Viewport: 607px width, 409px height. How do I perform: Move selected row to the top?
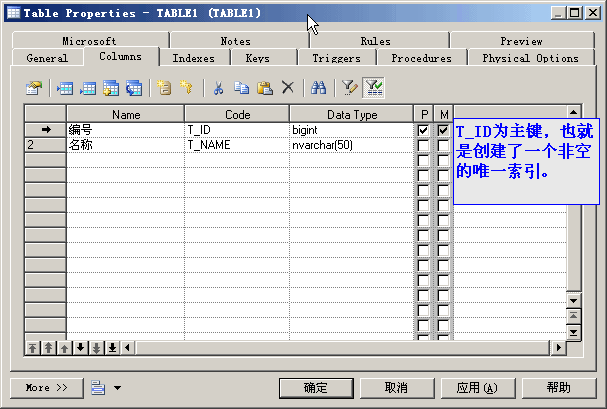(33, 348)
